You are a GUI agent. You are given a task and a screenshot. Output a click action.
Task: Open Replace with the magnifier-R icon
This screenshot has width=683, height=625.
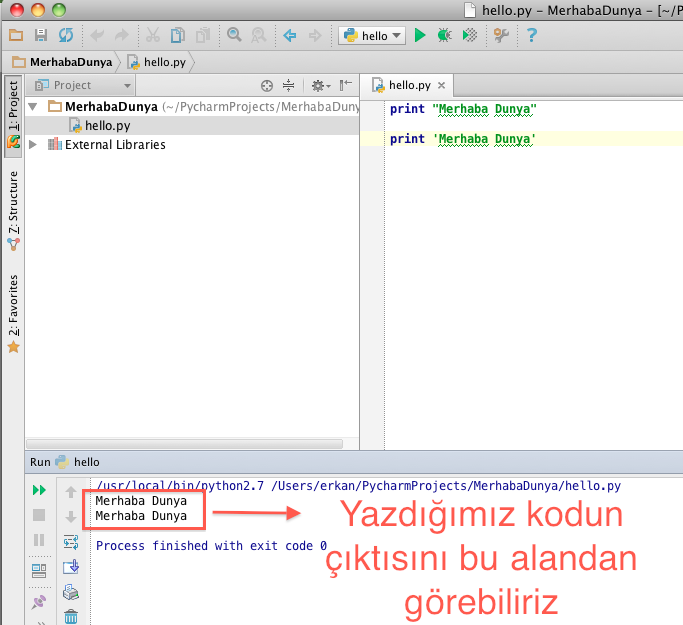coord(259,35)
